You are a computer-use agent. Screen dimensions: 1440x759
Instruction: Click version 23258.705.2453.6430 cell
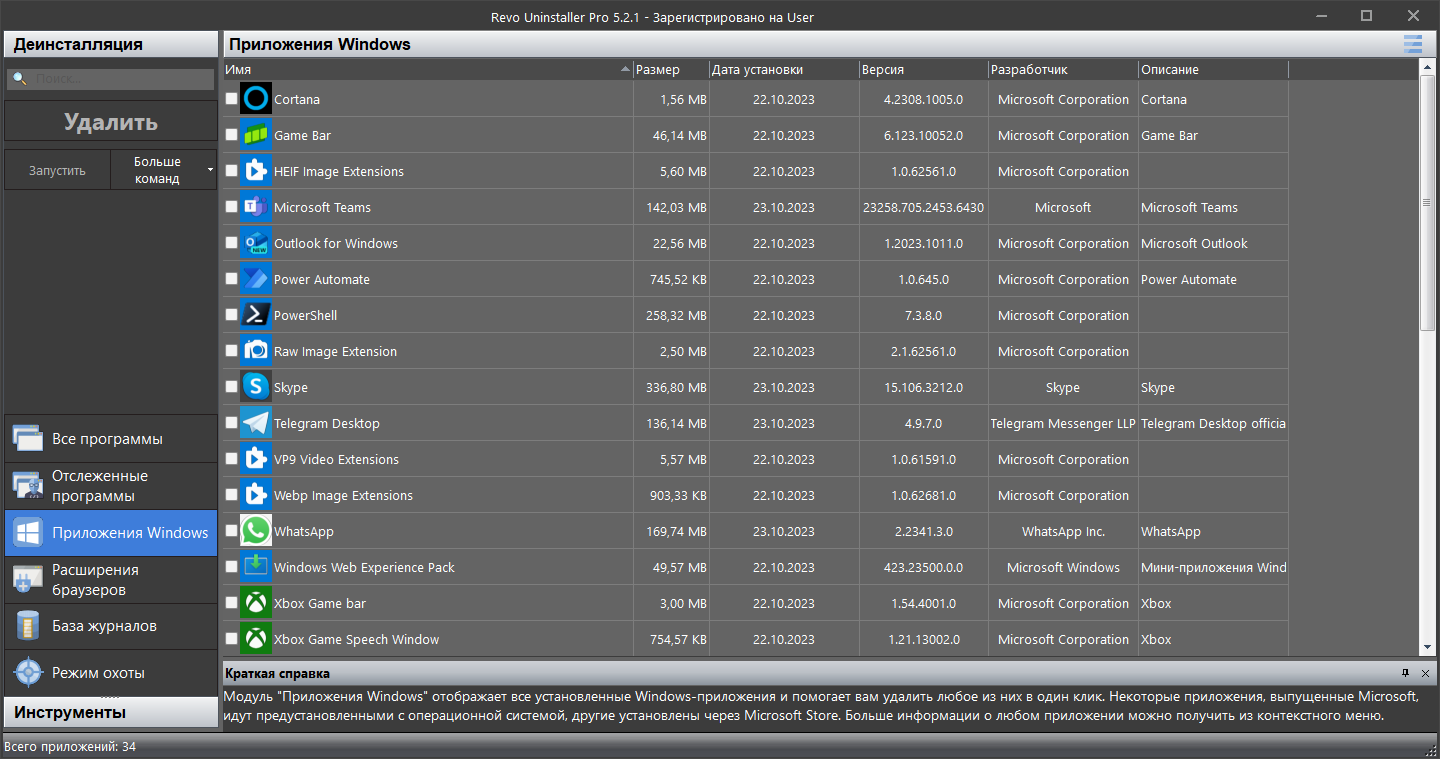tap(923, 207)
